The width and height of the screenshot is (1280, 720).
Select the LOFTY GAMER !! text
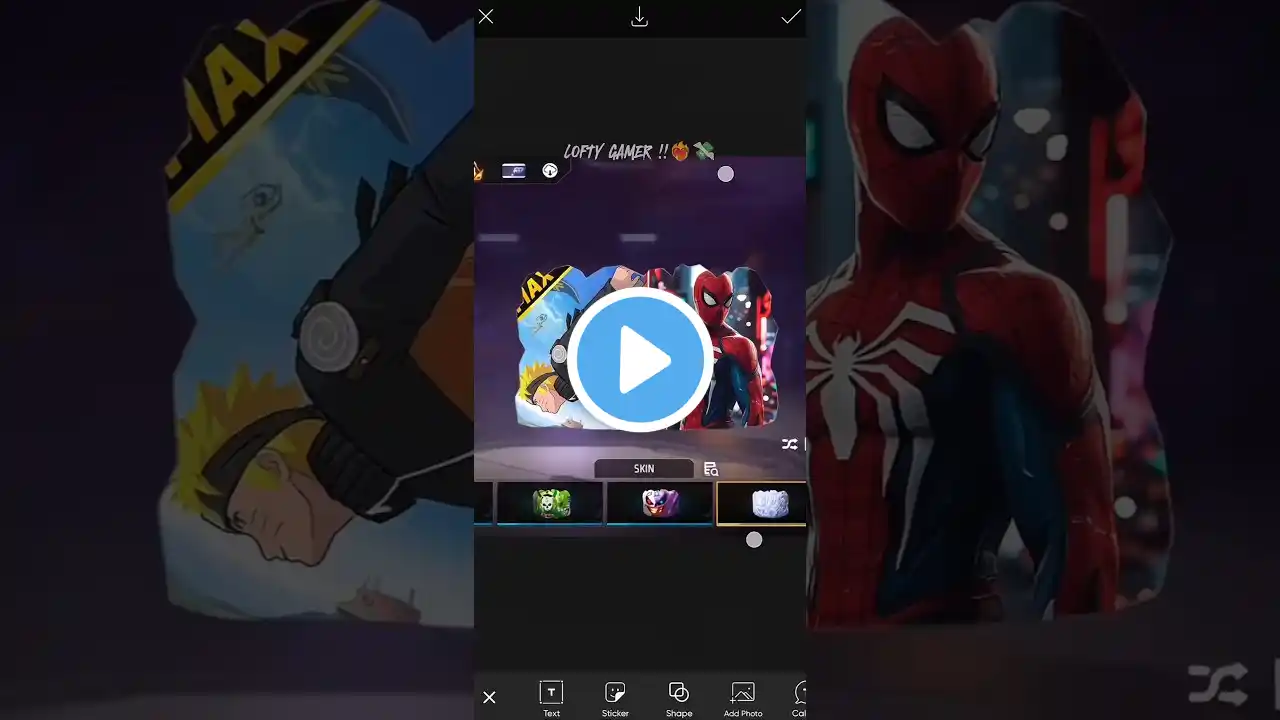639,152
